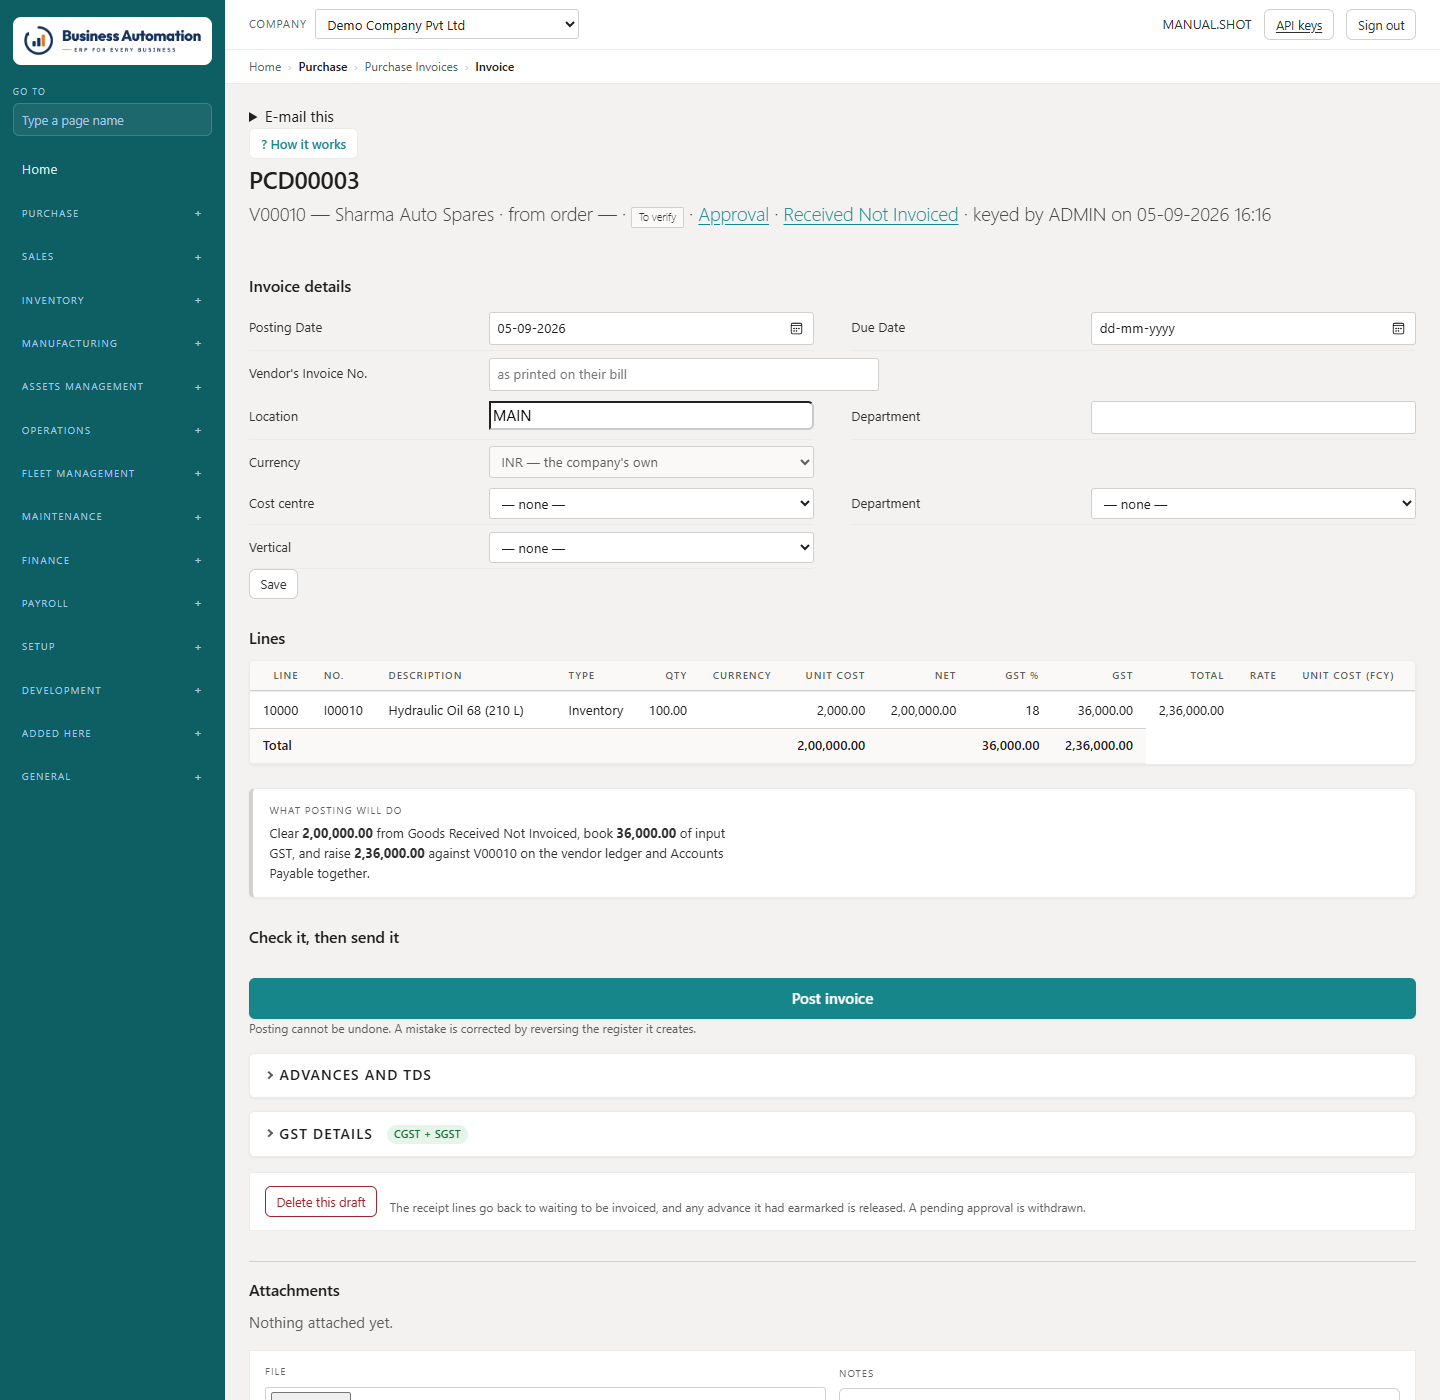Select Hydraulic Oil 68 (210 L) cell
Viewport: 1440px width, 1400px height.
point(456,711)
